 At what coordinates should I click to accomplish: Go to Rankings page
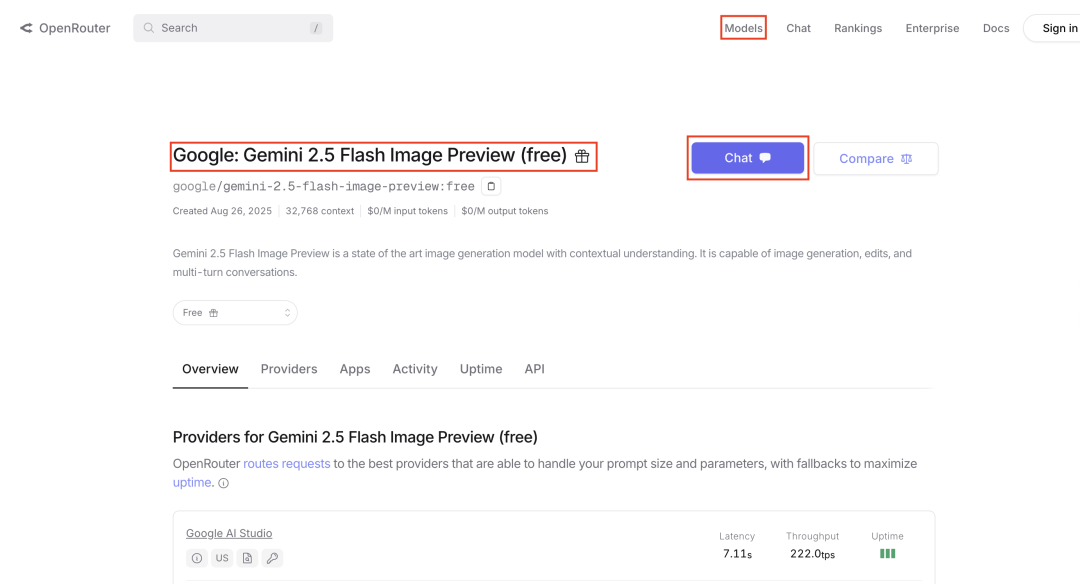(x=858, y=28)
